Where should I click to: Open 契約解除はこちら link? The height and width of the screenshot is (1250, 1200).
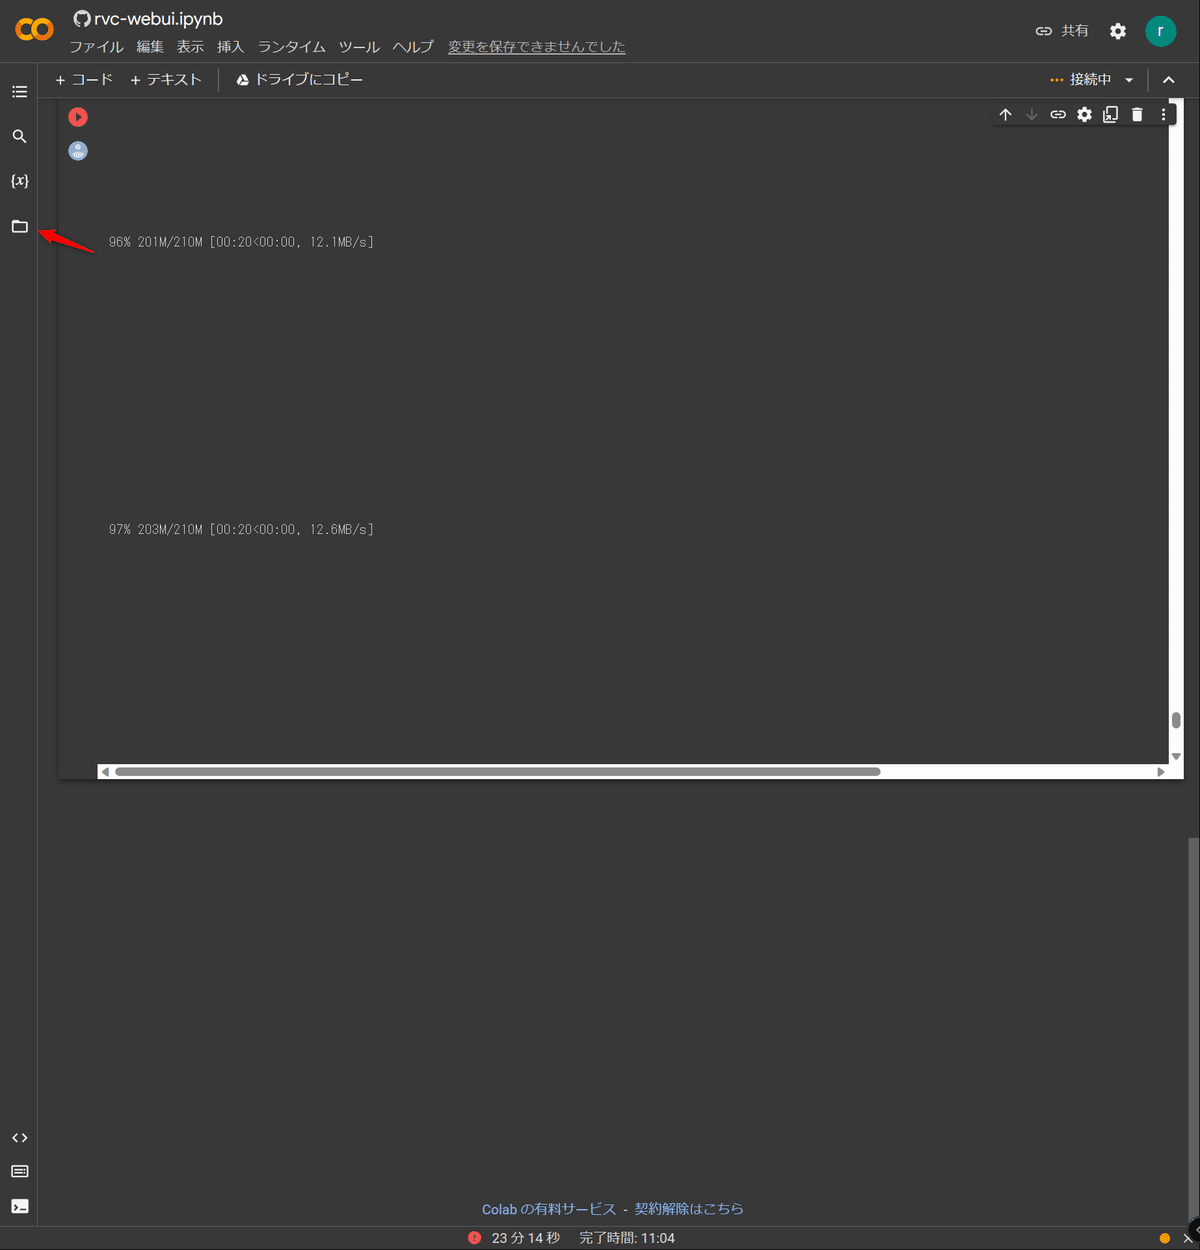(689, 1208)
